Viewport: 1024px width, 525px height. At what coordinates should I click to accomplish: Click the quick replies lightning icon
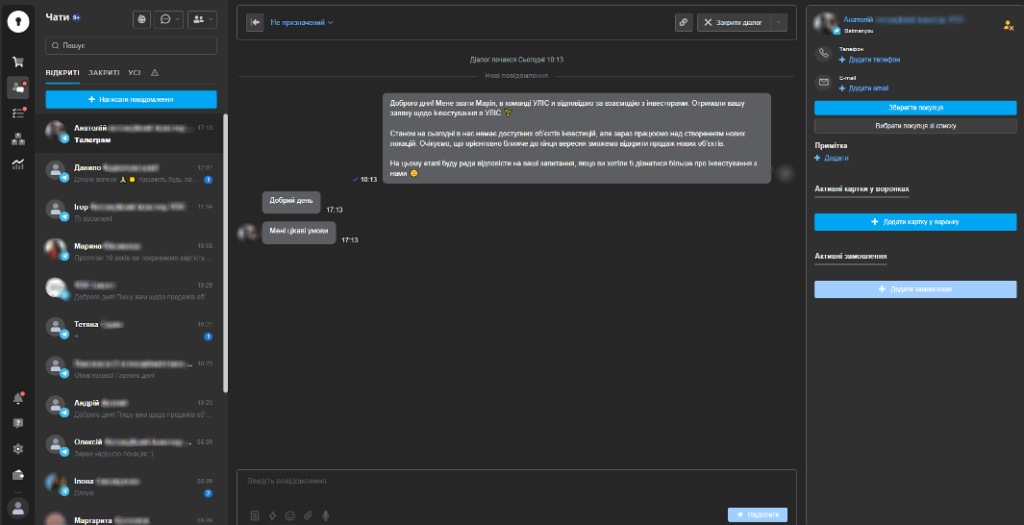272,515
